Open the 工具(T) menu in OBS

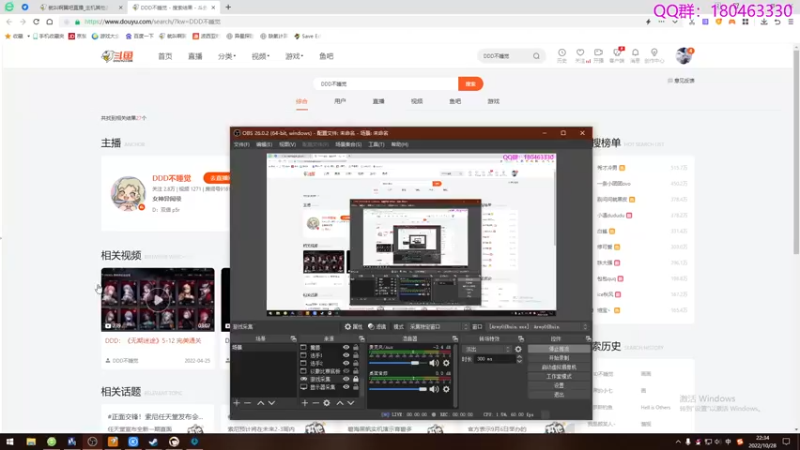pos(376,144)
